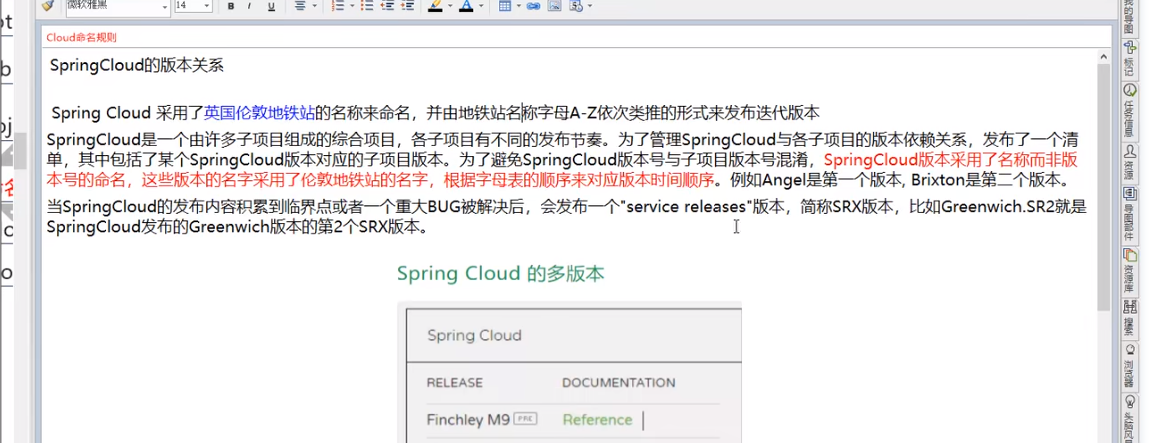The image size is (1168, 443).
Task: Toggle italic formatting
Action: (x=250, y=7)
